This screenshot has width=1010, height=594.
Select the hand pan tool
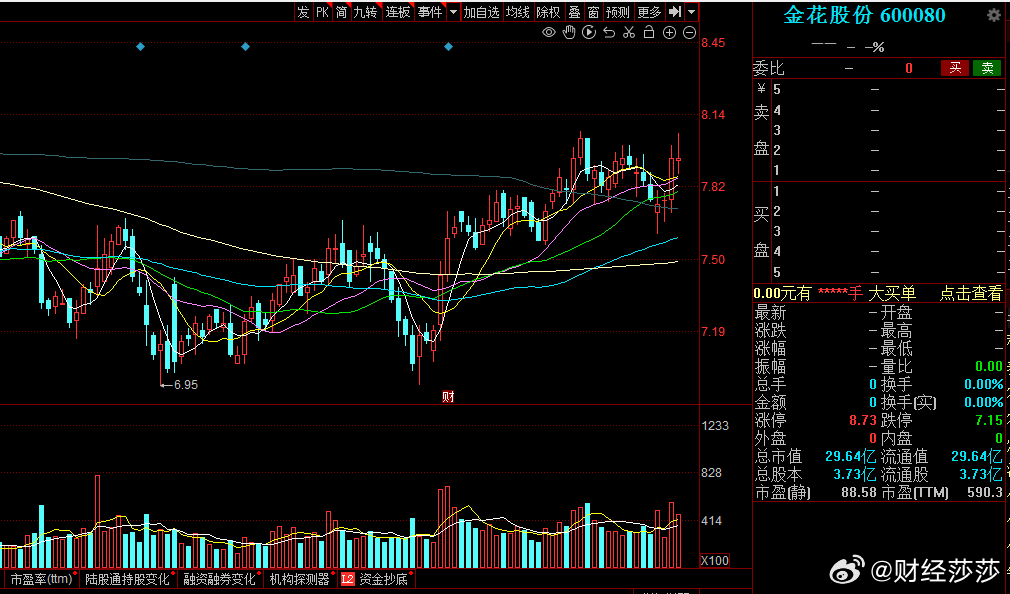(x=569, y=32)
